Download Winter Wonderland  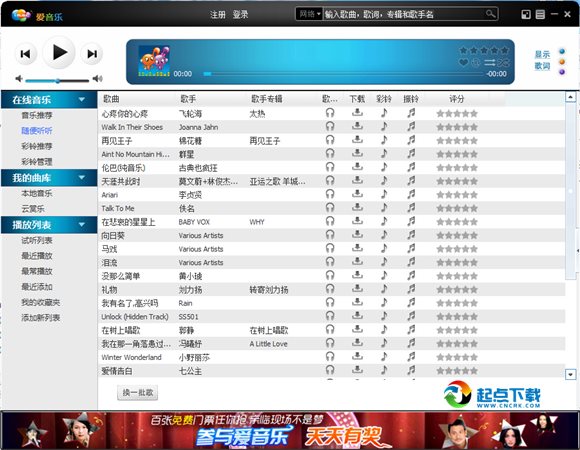357,356
